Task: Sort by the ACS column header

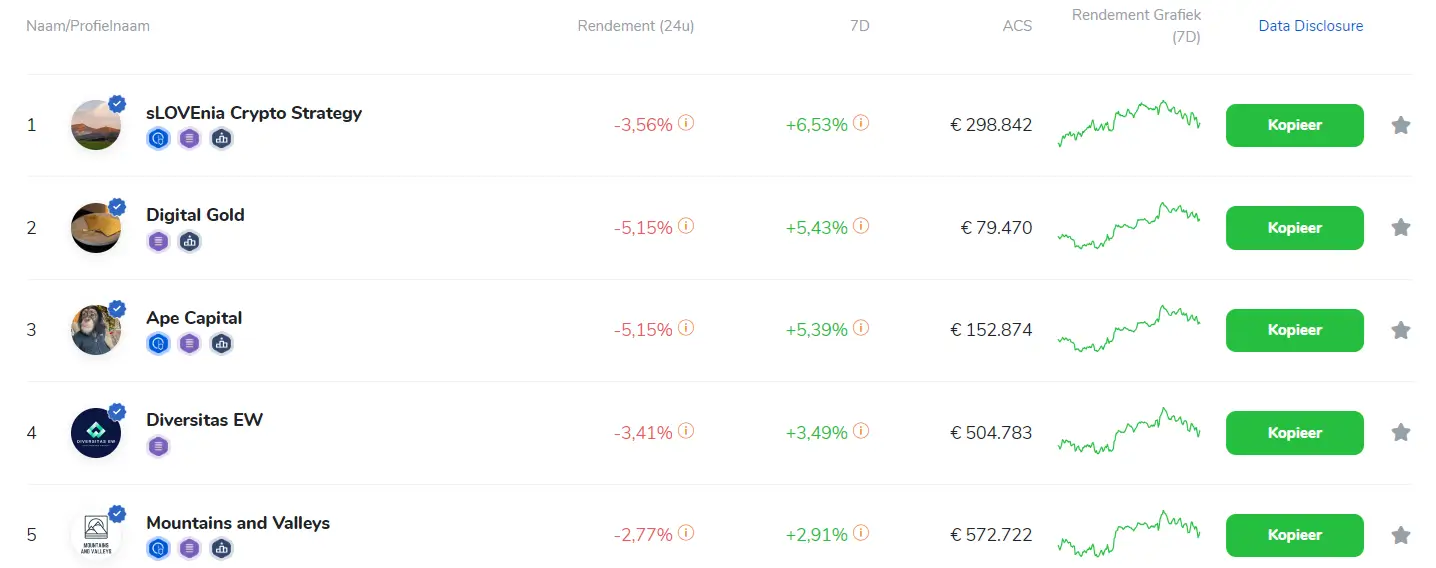Action: [x=1017, y=26]
